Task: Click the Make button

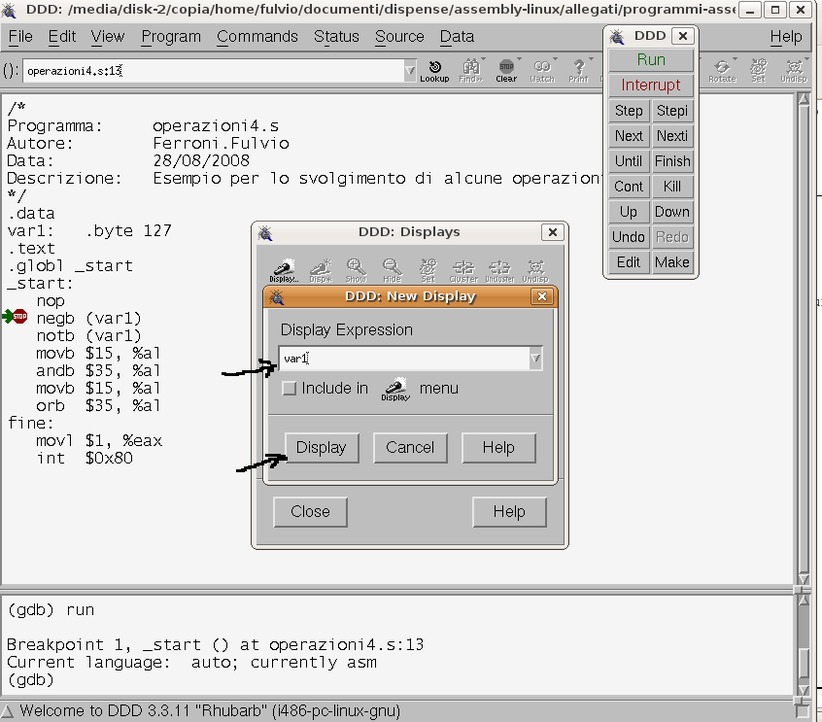Action: click(673, 262)
